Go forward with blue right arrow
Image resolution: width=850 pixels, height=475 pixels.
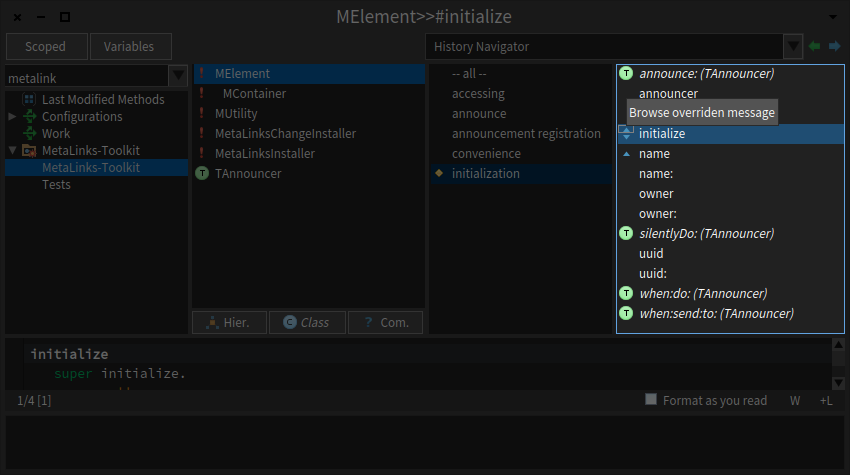(x=835, y=47)
